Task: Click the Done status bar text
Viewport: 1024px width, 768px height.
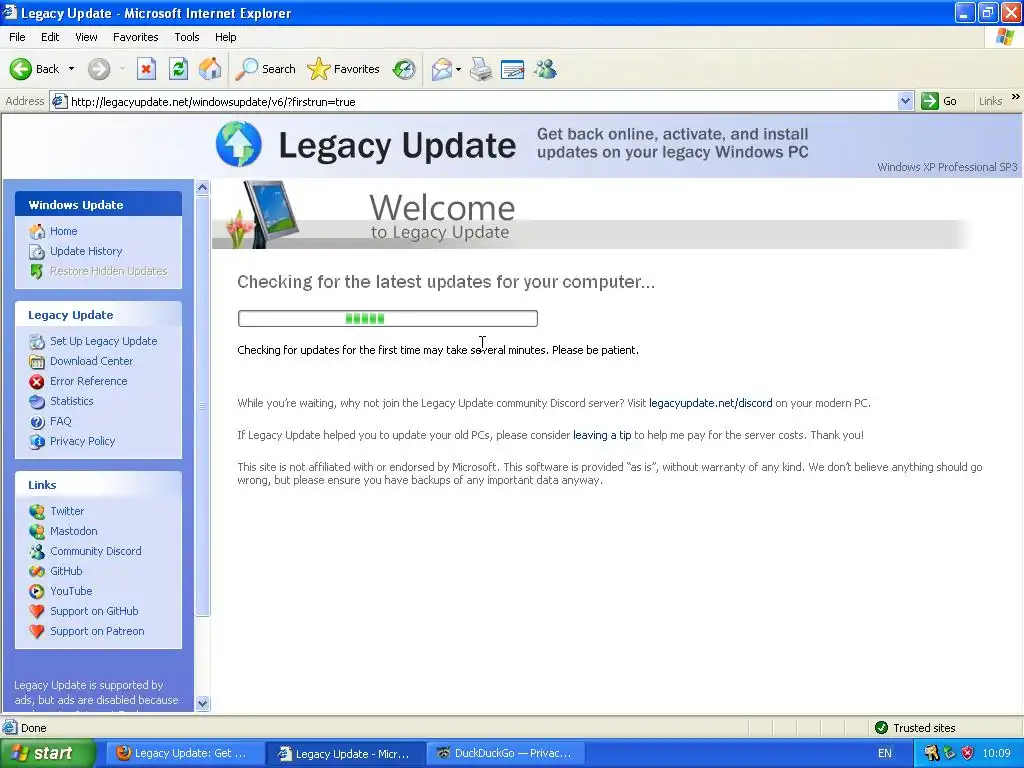Action: pos(33,728)
